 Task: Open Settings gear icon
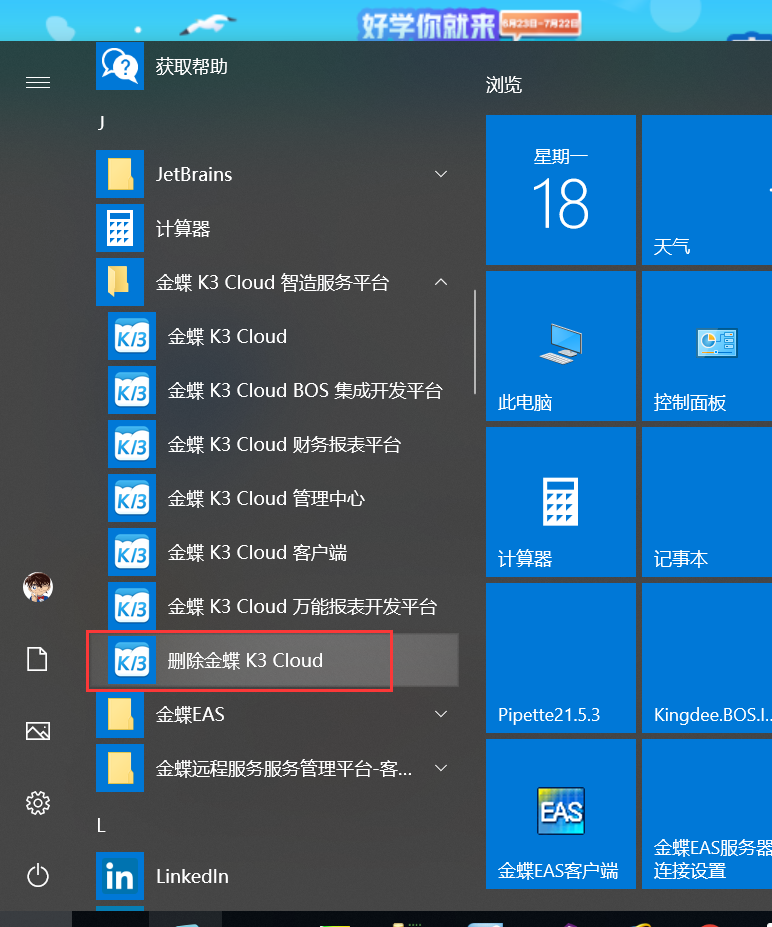[38, 803]
